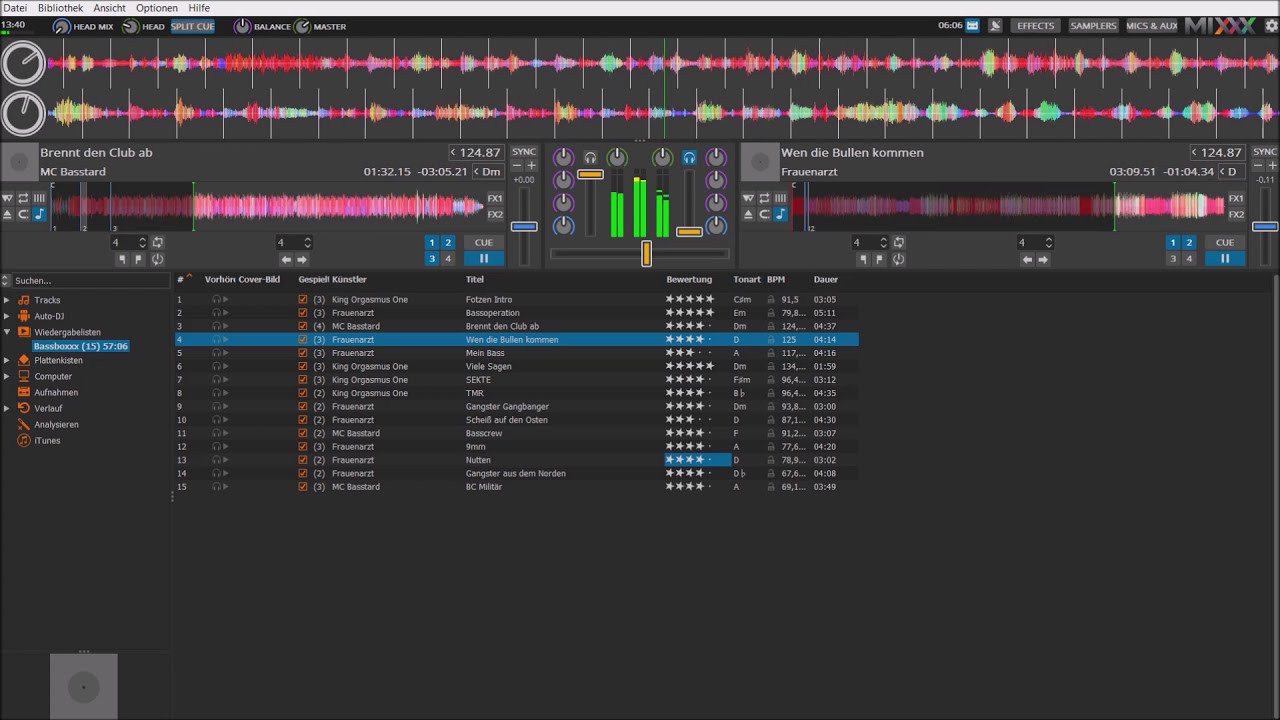This screenshot has width=1280, height=720.
Task: Expand the Auto-DJ tree item
Action: click(x=7, y=316)
